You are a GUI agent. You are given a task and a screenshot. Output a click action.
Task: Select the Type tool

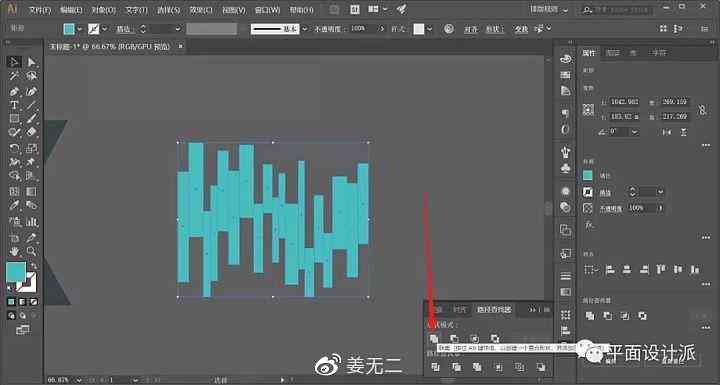tap(14, 105)
